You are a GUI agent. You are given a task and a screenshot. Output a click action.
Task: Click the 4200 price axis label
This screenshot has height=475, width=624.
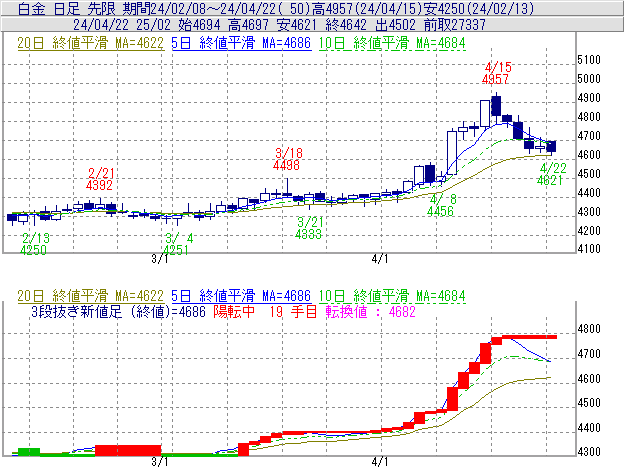589,231
